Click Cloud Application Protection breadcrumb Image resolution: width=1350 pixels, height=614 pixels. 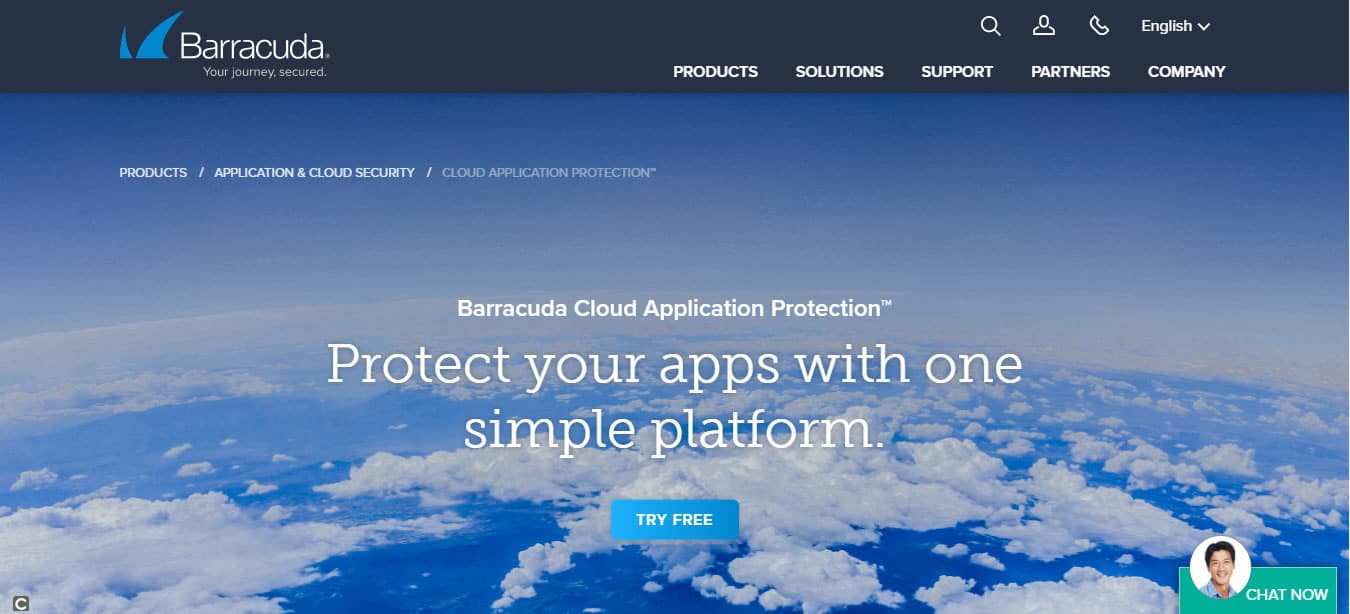[x=549, y=173]
